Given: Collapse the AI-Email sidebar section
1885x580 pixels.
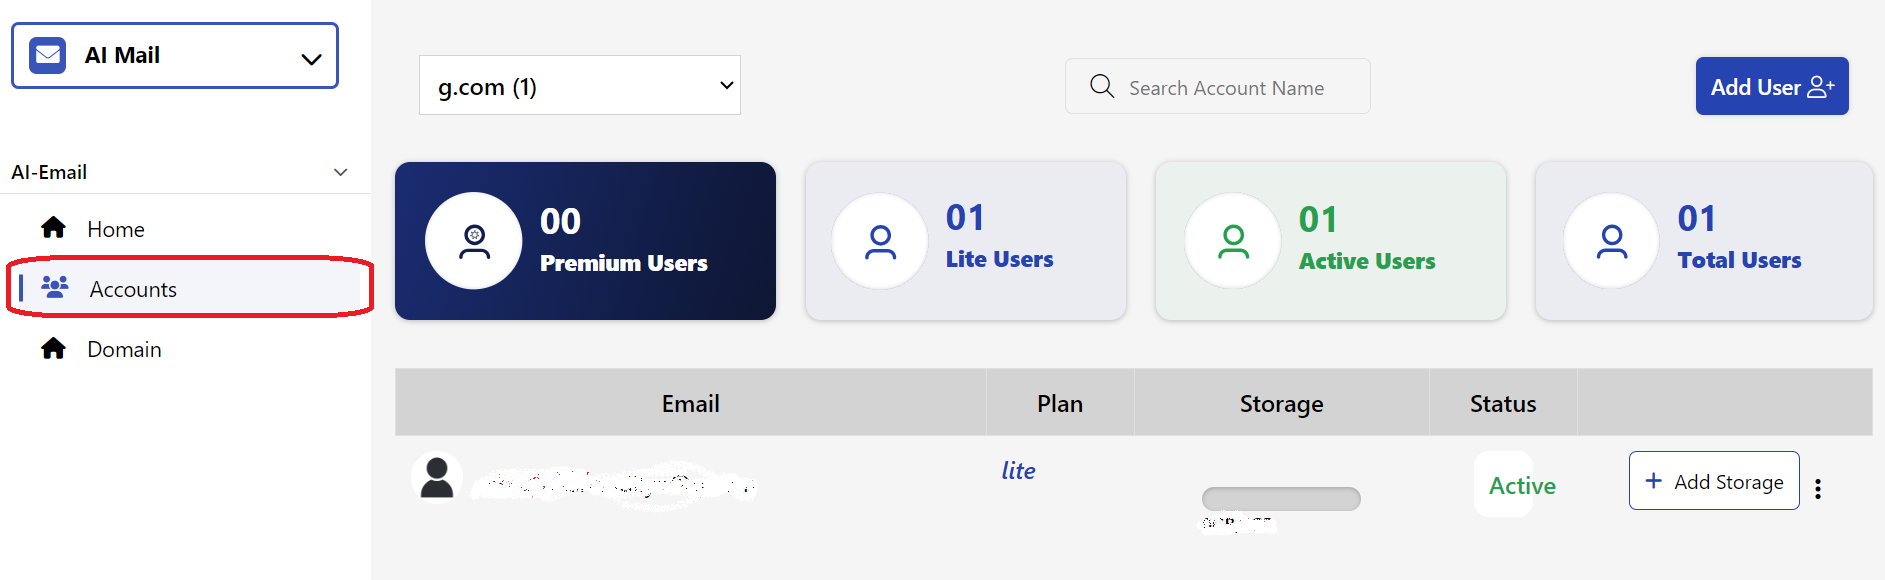Looking at the screenshot, I should click(x=340, y=172).
